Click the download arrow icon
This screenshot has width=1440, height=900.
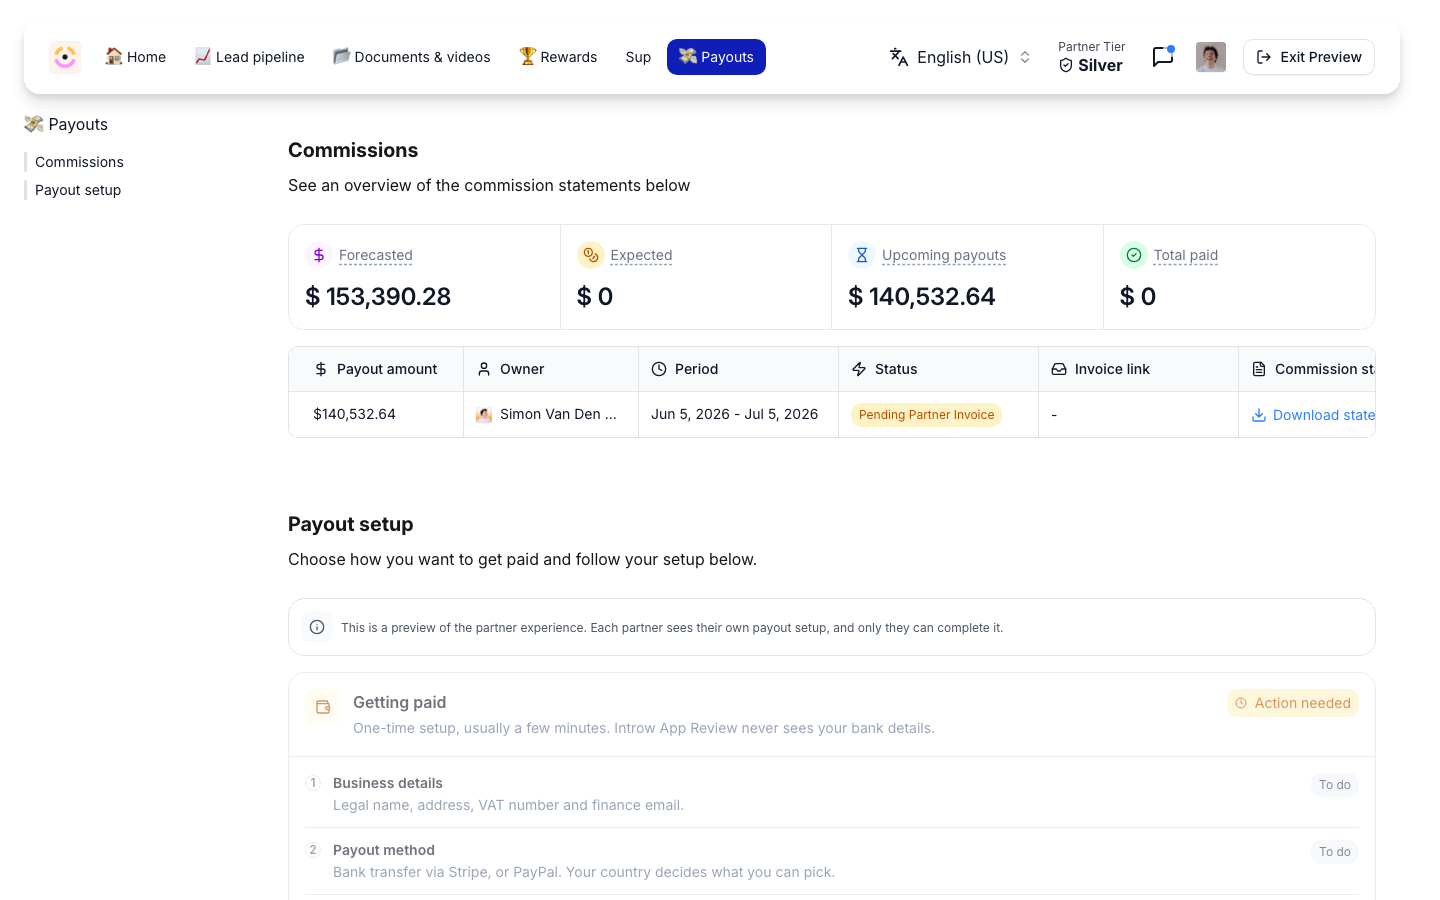(1259, 415)
